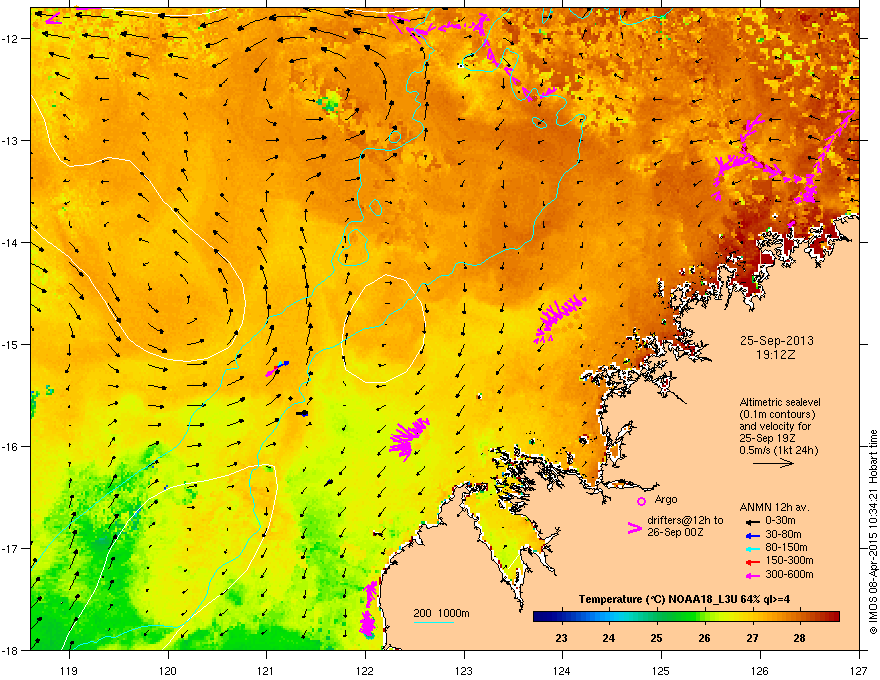Click the '19:12Z' time label

coord(776,355)
